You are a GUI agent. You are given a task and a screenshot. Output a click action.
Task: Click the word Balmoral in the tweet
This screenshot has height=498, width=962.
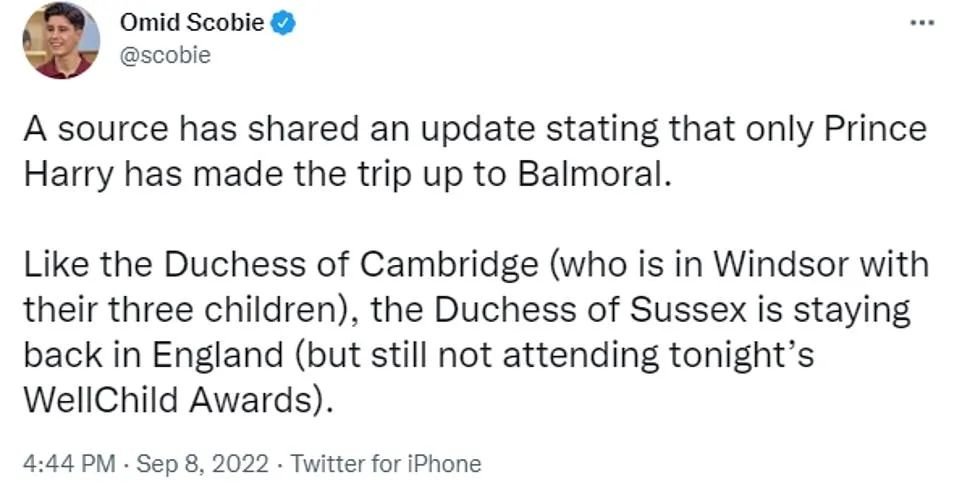click(x=591, y=175)
